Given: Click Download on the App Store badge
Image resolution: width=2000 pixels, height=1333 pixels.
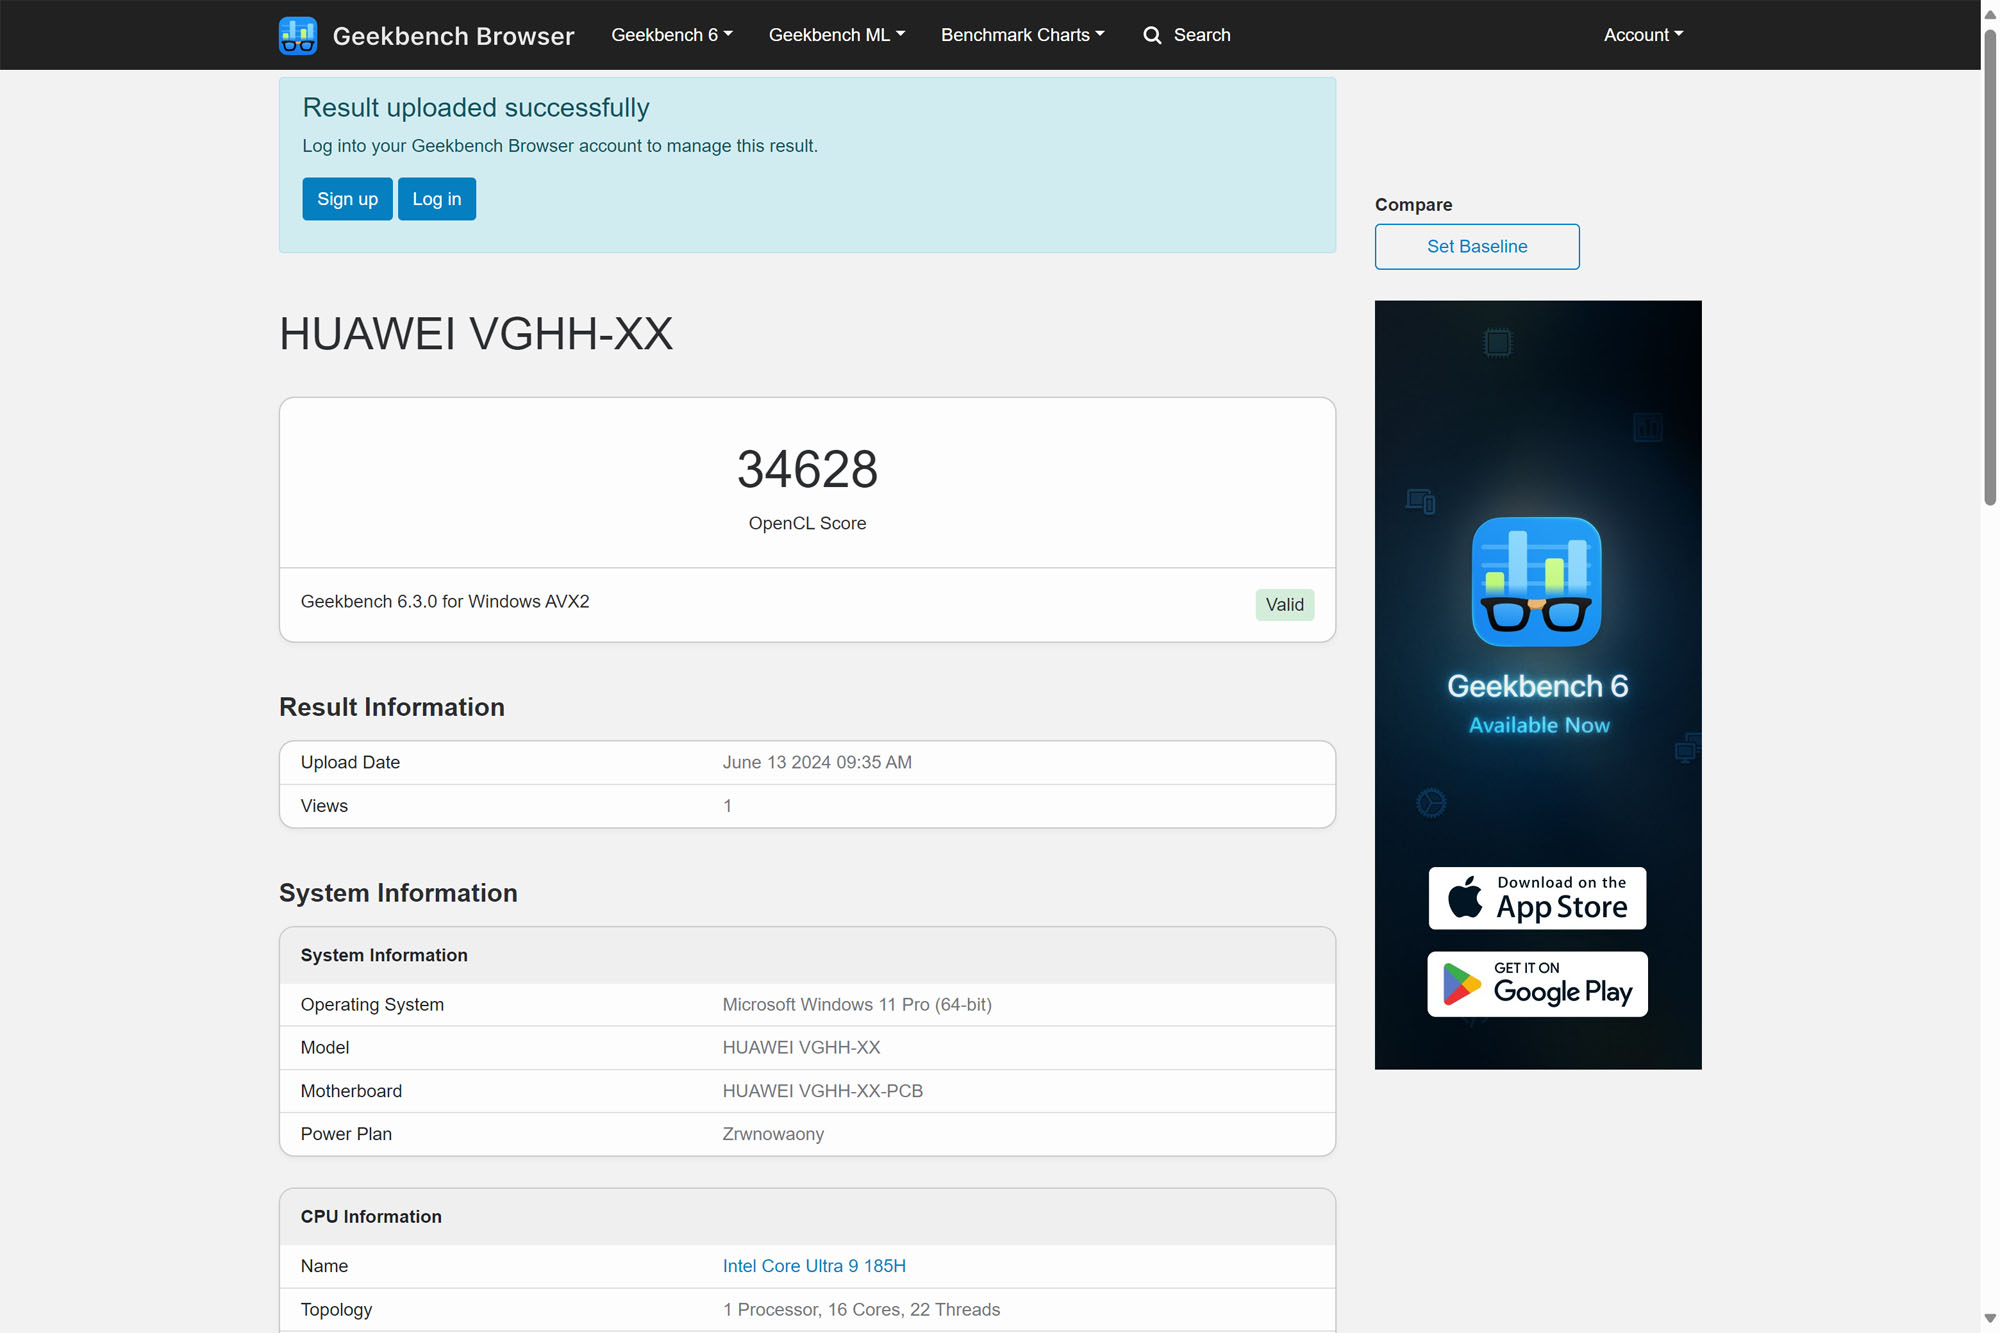Looking at the screenshot, I should click(x=1537, y=898).
